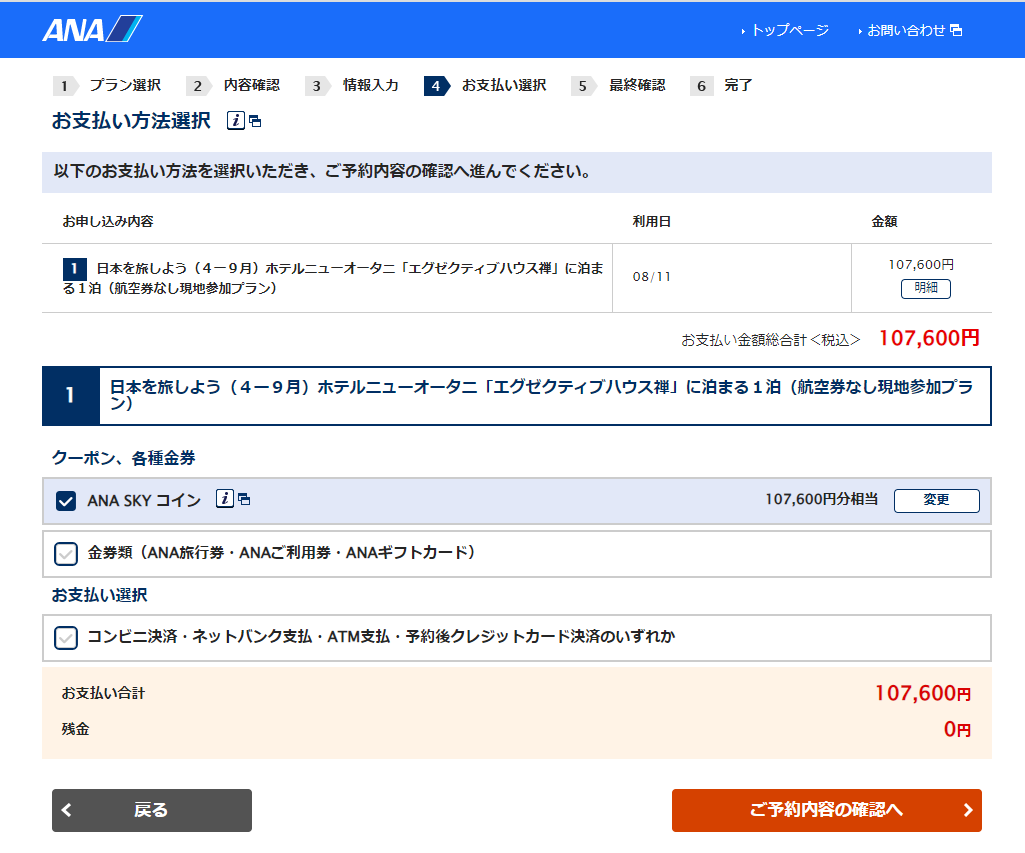This screenshot has height=853, width=1025.
Task: Select step 4 お支払い選択
Action: 486,86
